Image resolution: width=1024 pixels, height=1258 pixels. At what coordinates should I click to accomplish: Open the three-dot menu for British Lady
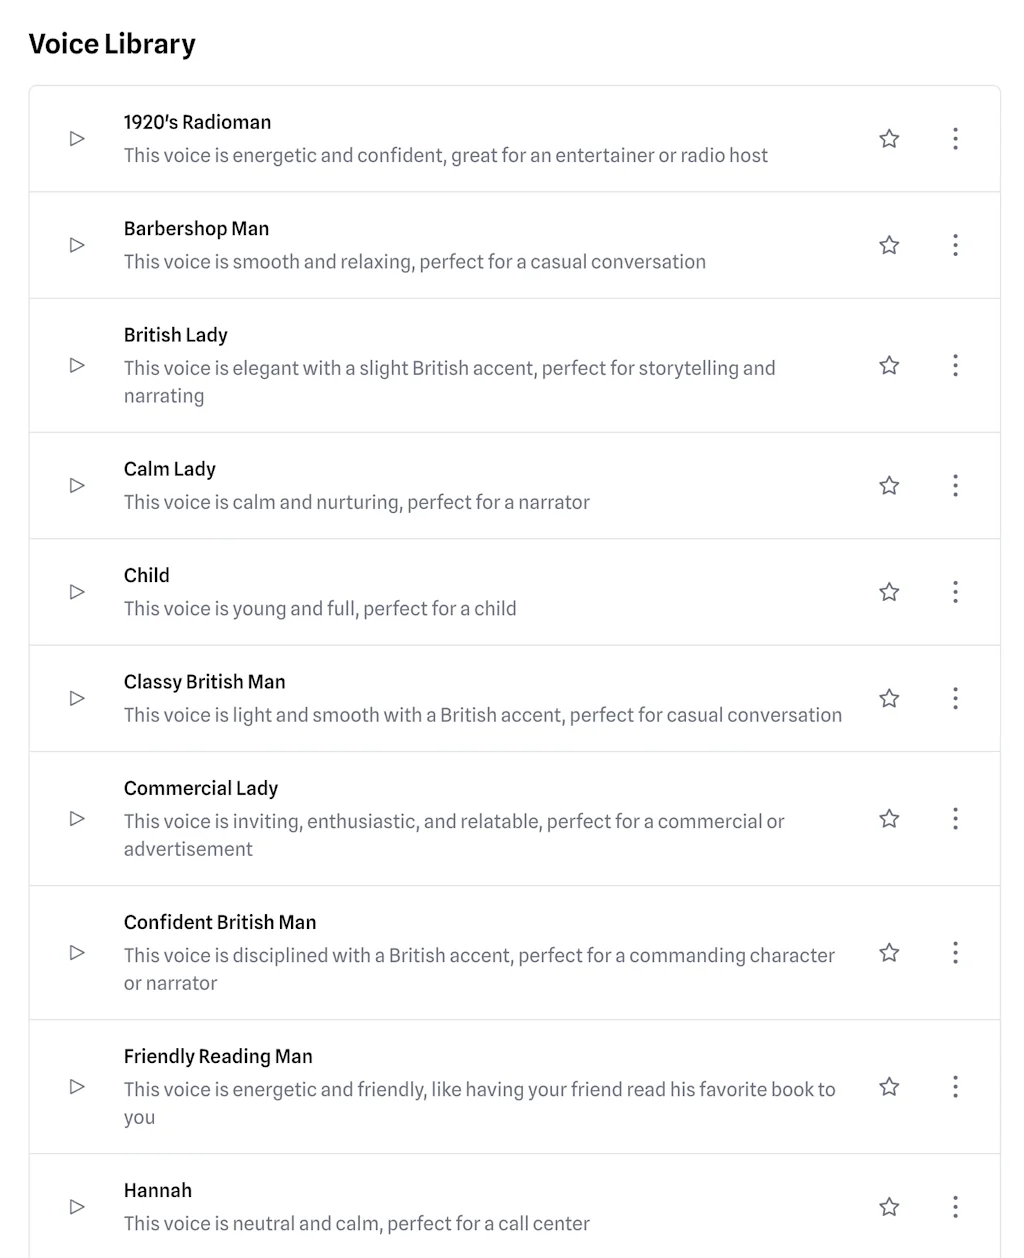955,366
